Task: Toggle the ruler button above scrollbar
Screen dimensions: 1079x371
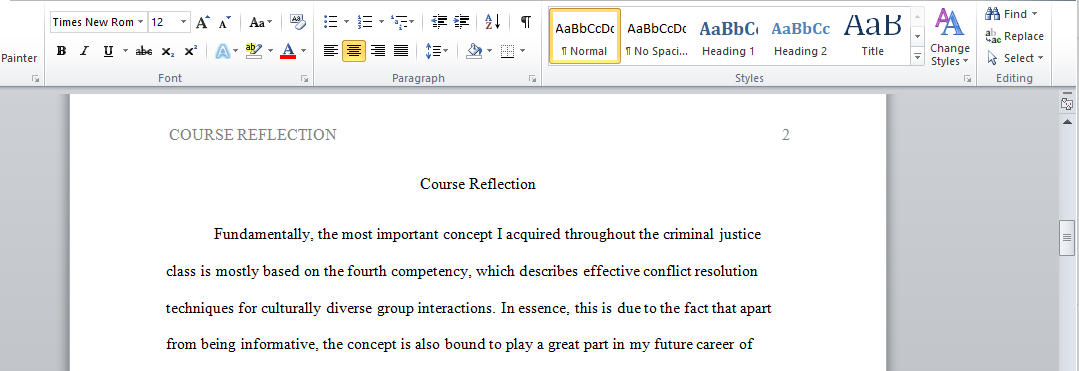Action: click(1067, 104)
